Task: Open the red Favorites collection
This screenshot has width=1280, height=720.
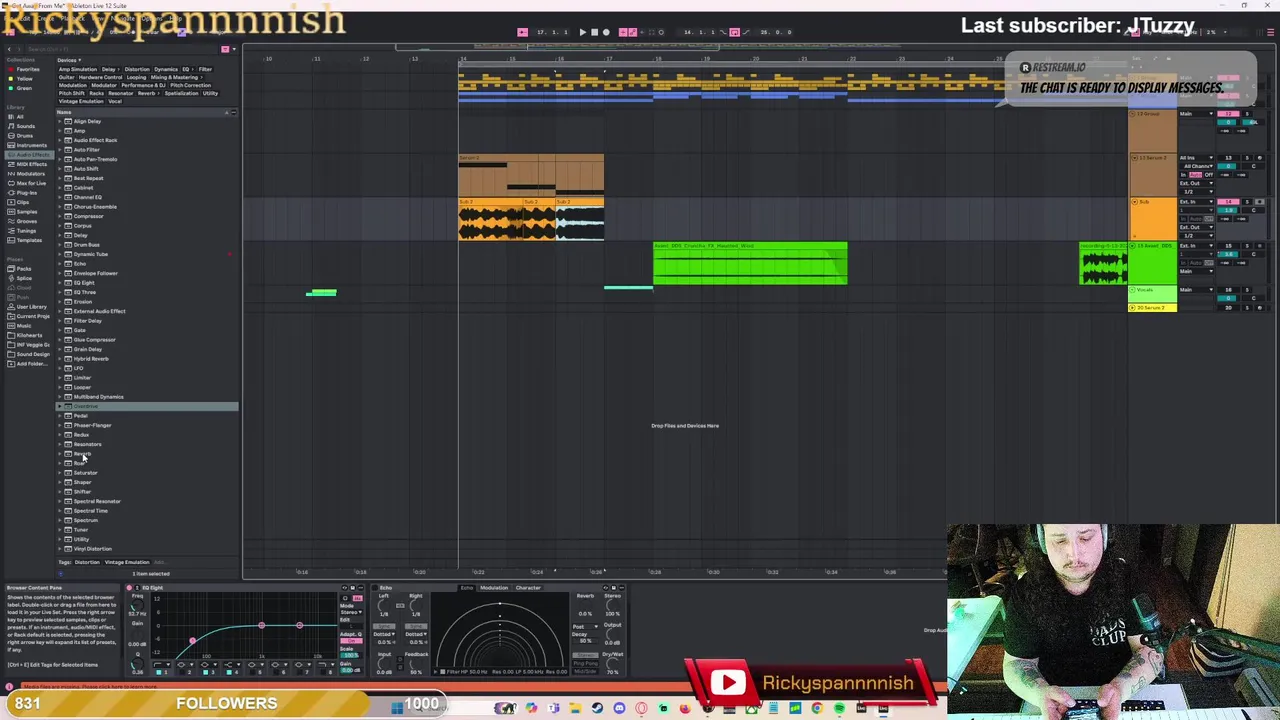Action: tap(27, 69)
